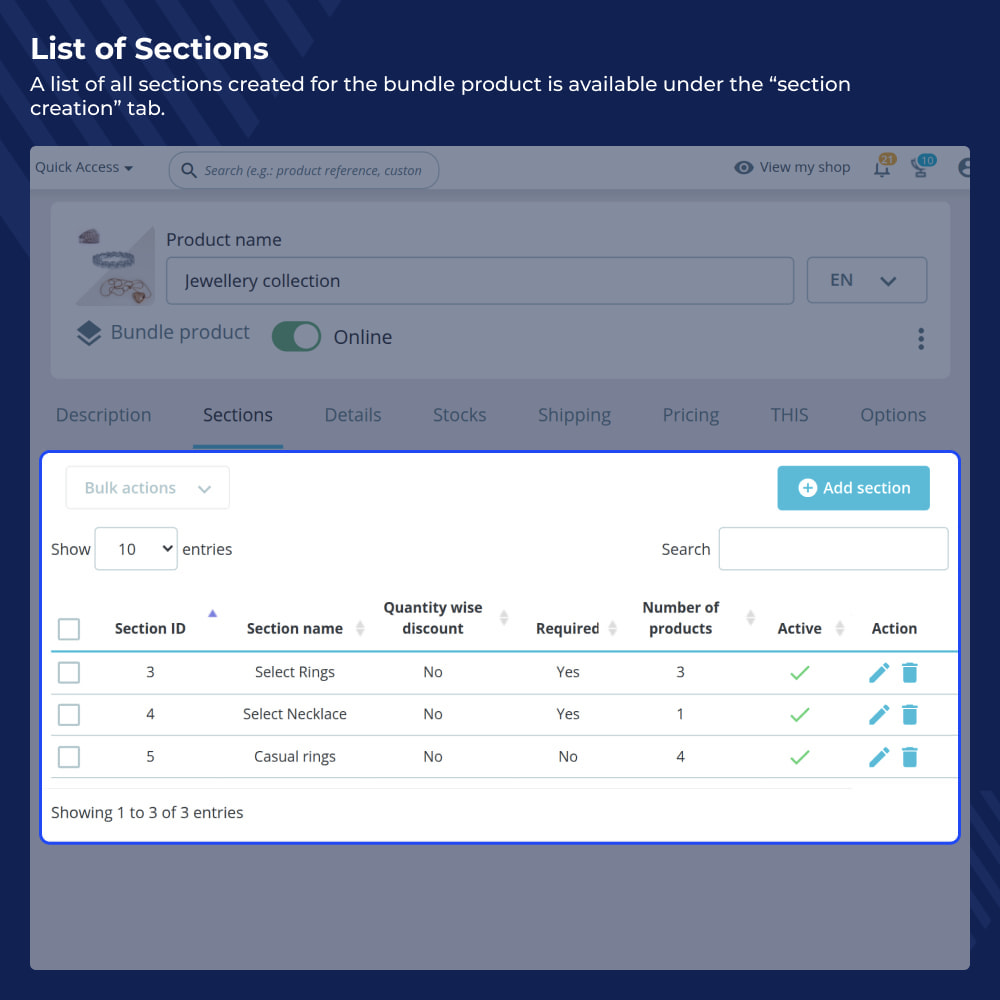Edit the Casual rings section with pencil icon
This screenshot has width=1000, height=1000.
click(879, 757)
